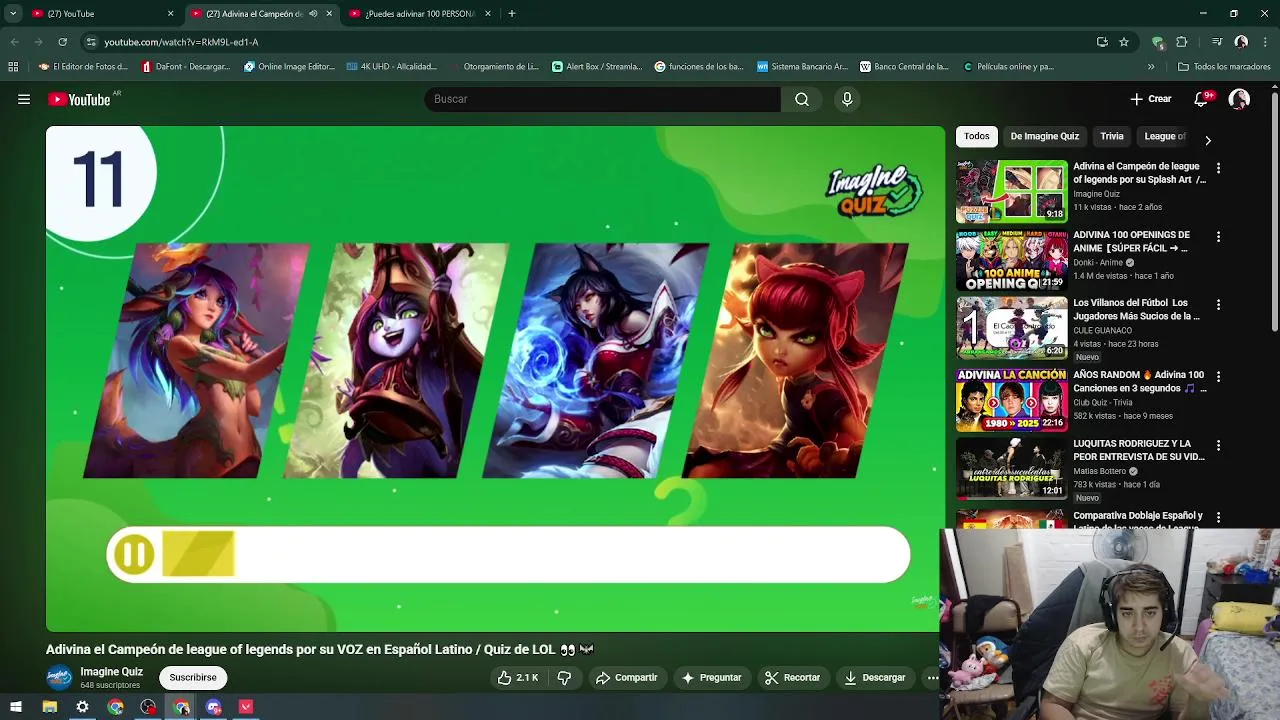Start voice search with the microphone
This screenshot has height=720, width=1280.
pos(847,99)
